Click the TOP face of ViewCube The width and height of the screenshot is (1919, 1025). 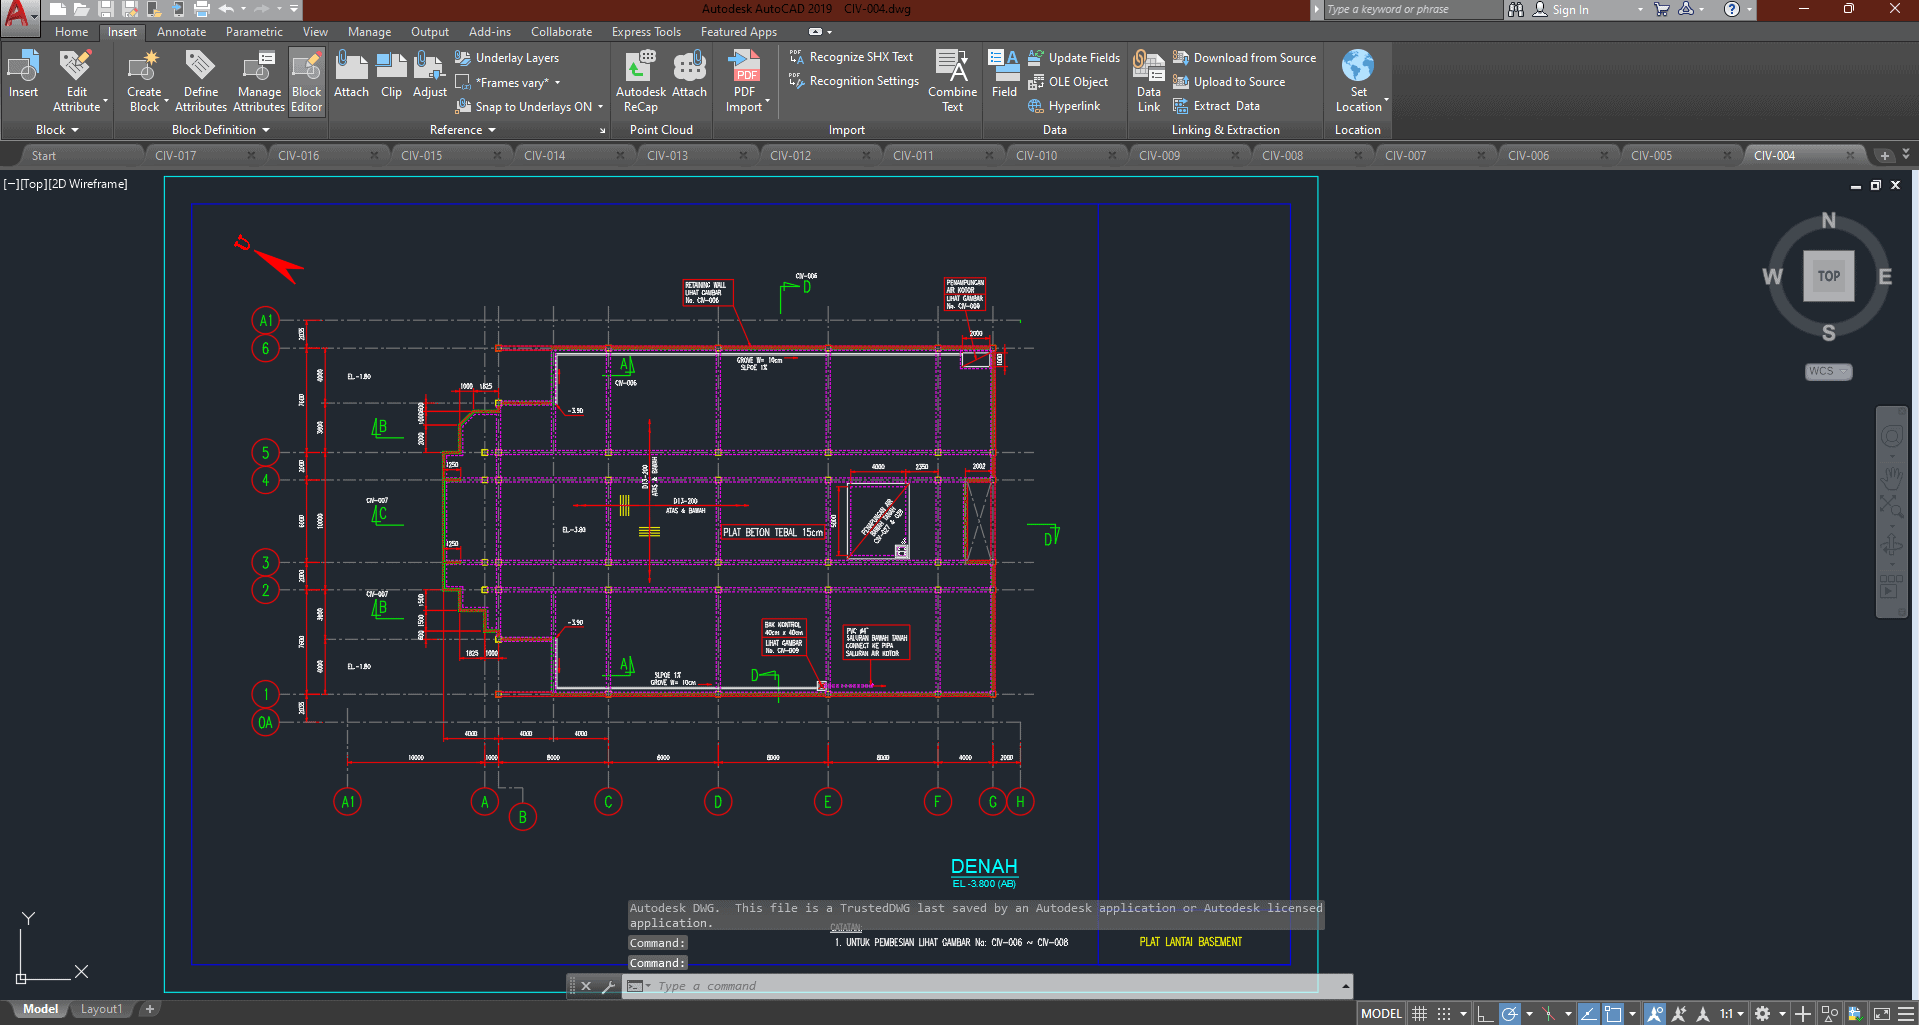[1828, 276]
